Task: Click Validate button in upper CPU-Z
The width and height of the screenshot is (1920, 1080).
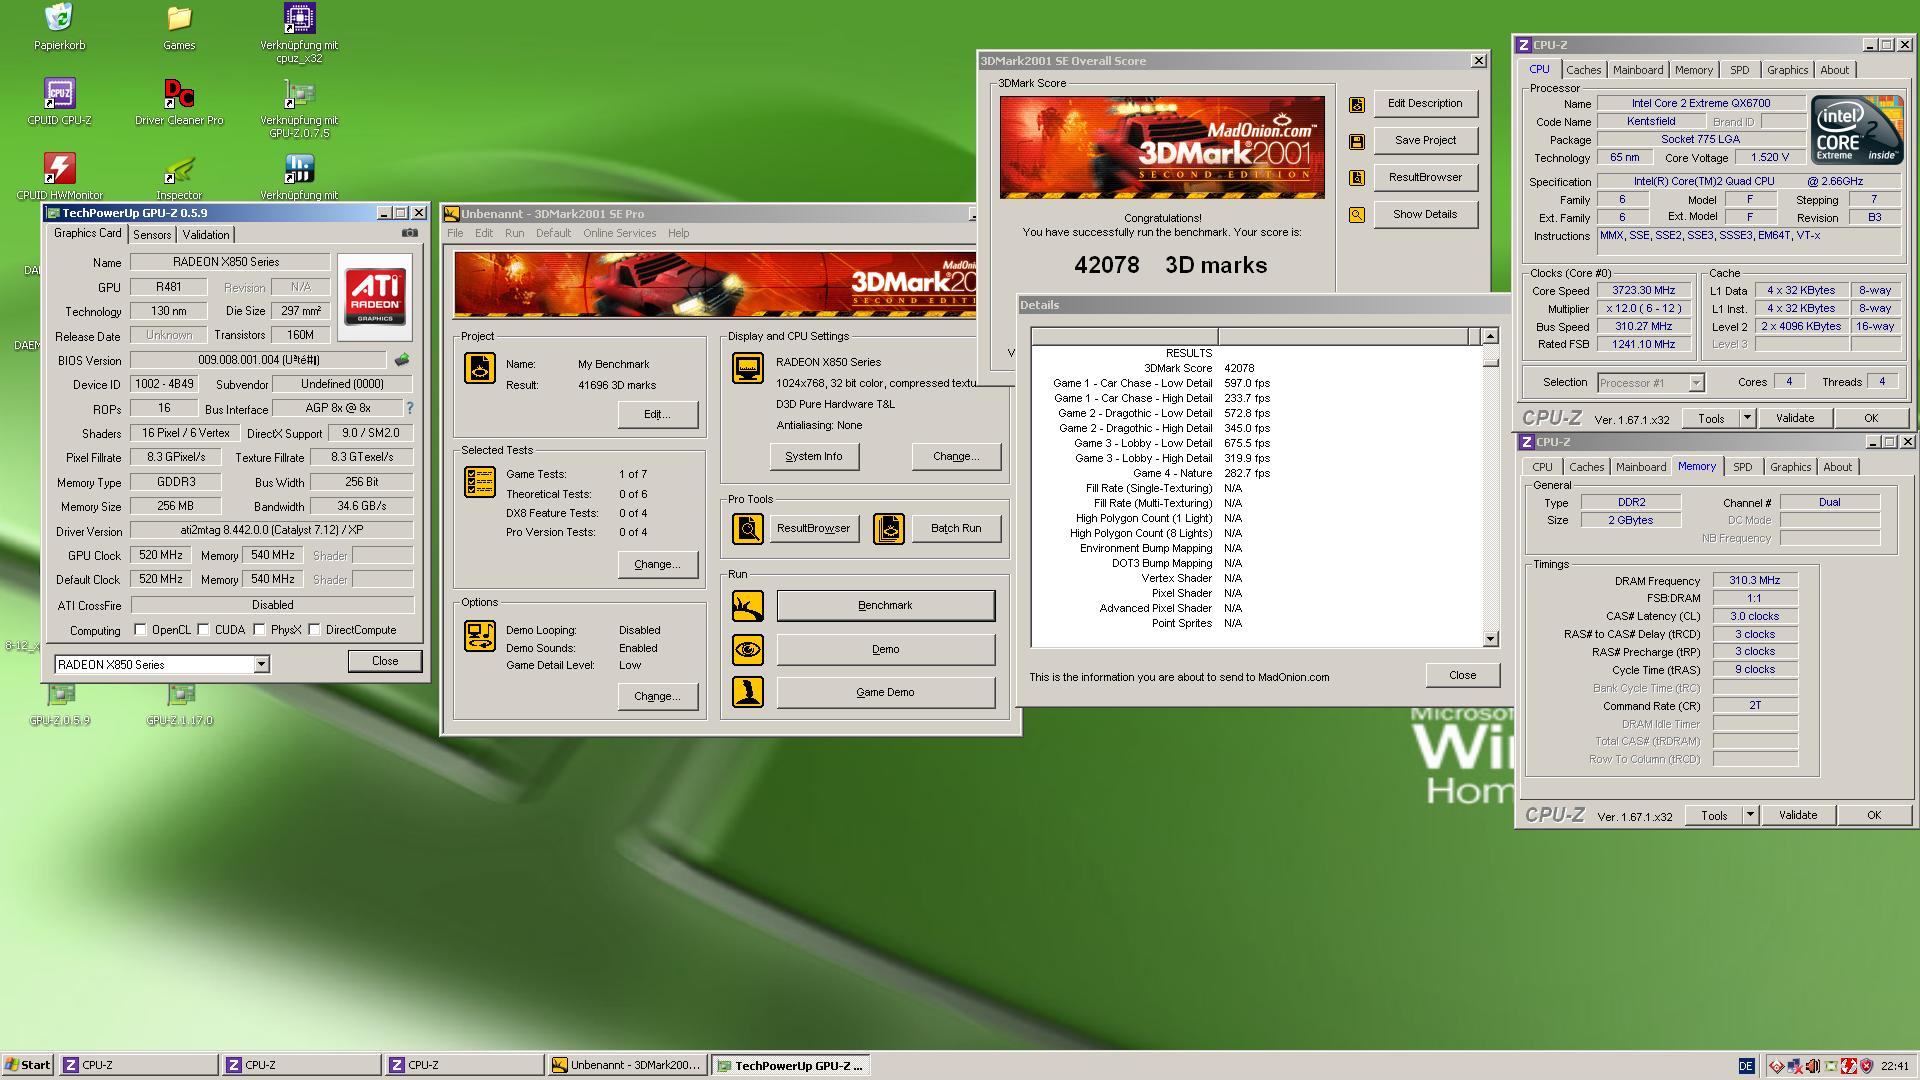Action: click(x=1795, y=418)
